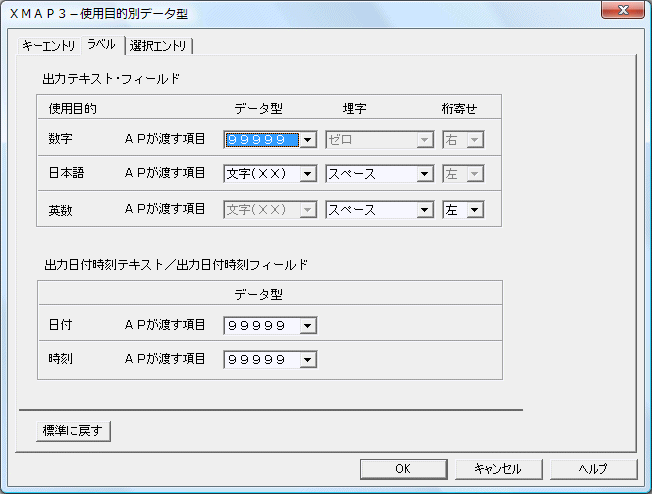
Task: Click the highlighted 99999 field in 数字 row
Action: pyautogui.click(x=262, y=140)
